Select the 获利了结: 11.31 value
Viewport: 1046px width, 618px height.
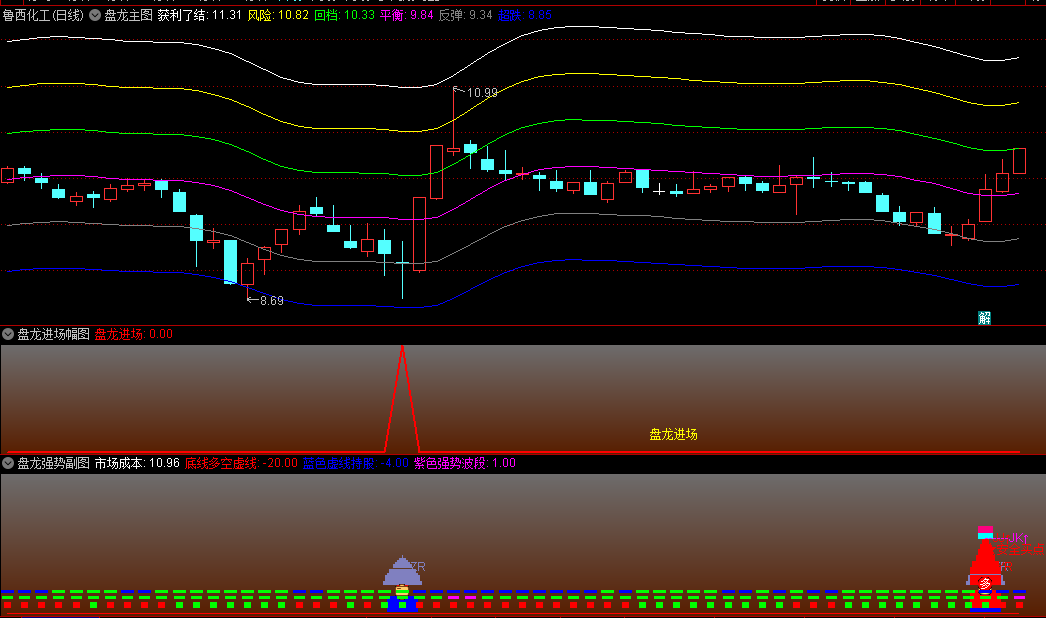[x=199, y=15]
